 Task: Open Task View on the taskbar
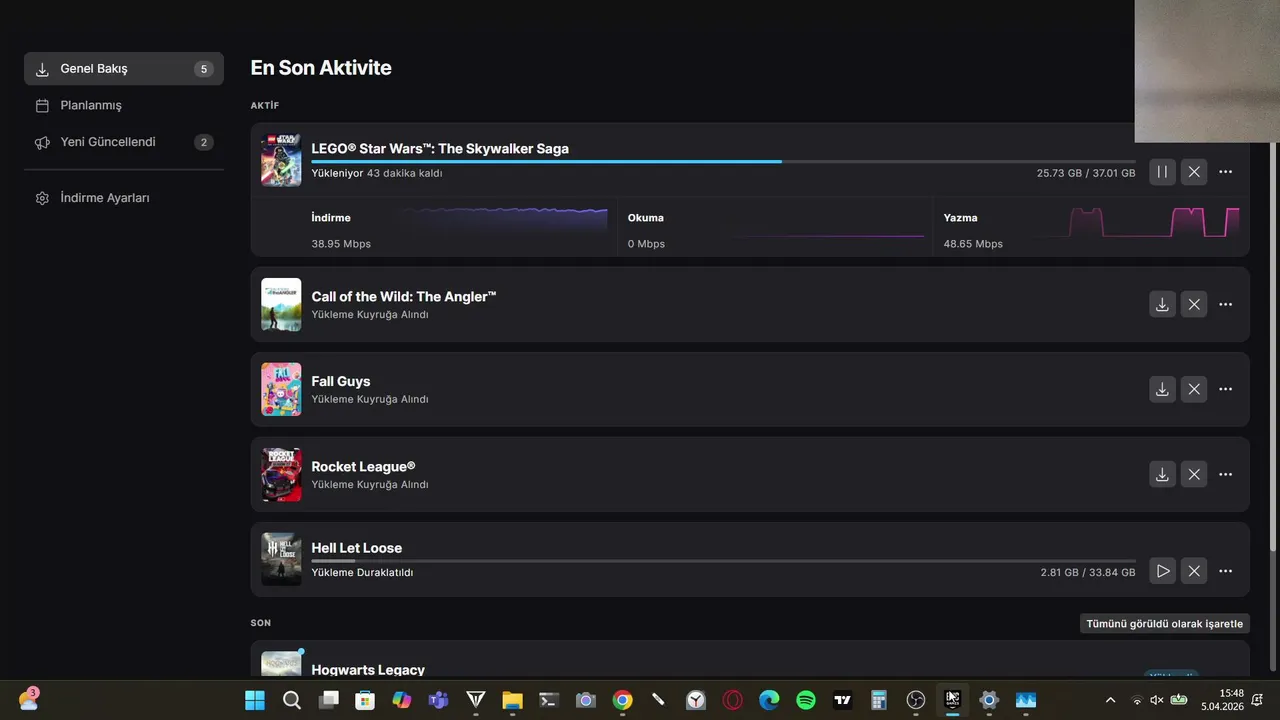coord(328,700)
